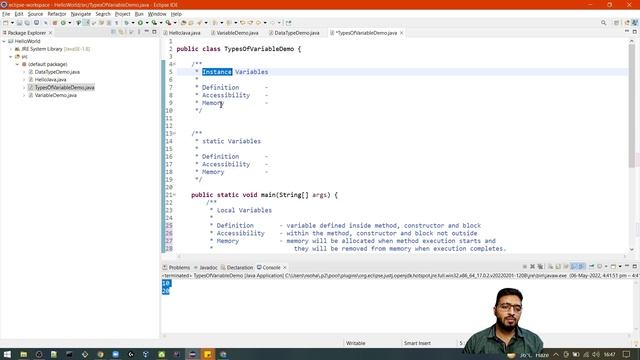
Task: Open the Run button dropdown arrow
Action: click(x=147, y=23)
